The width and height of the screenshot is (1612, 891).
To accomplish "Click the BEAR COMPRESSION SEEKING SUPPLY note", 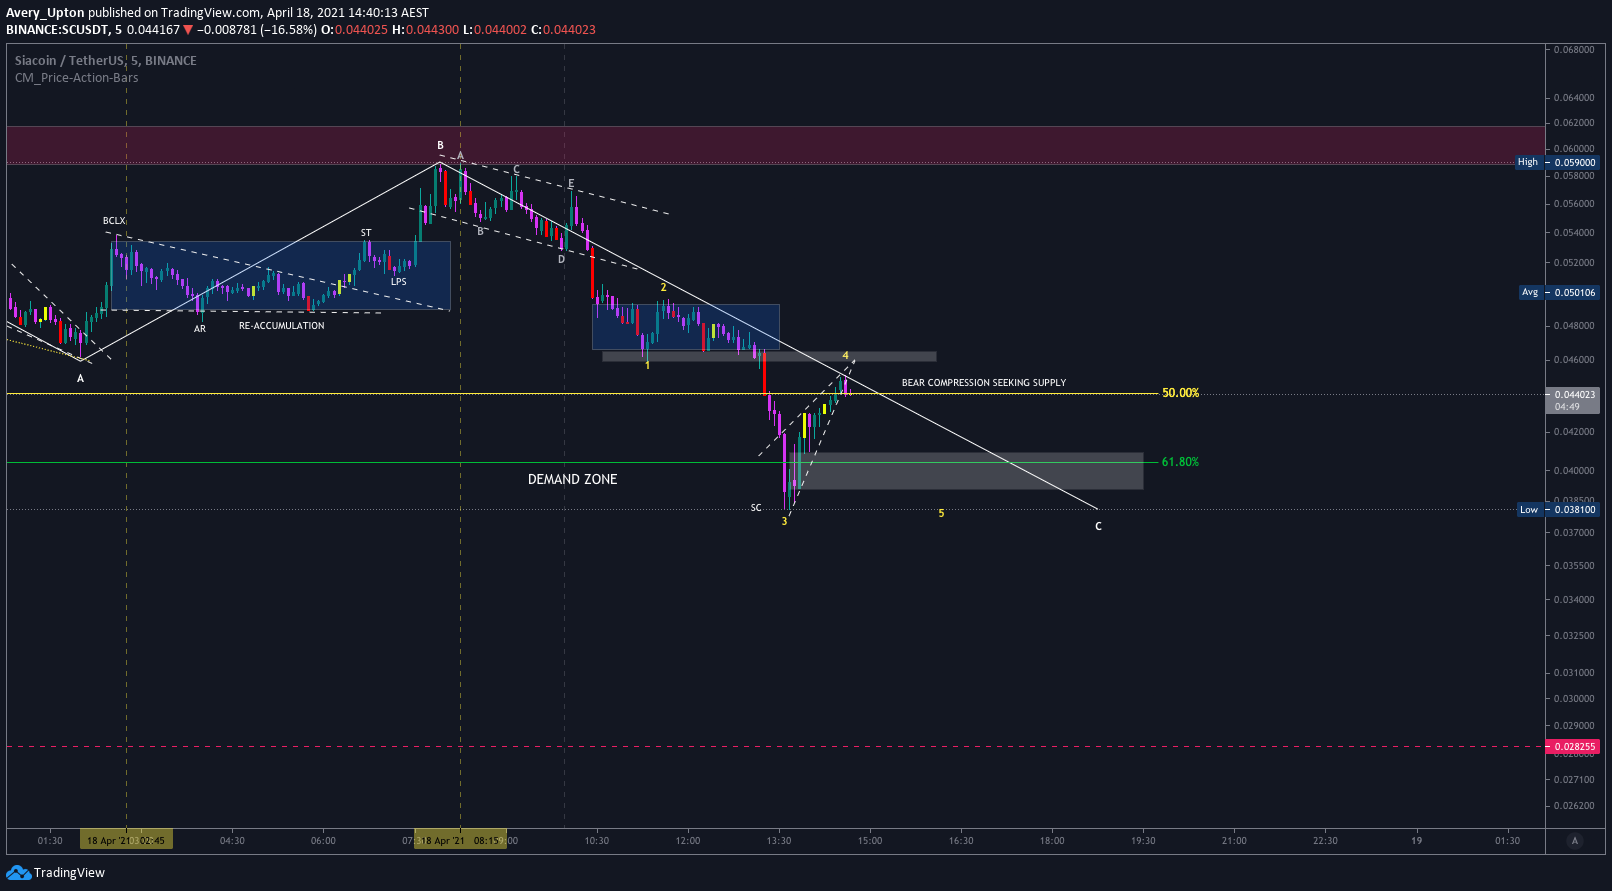I will 984,383.
